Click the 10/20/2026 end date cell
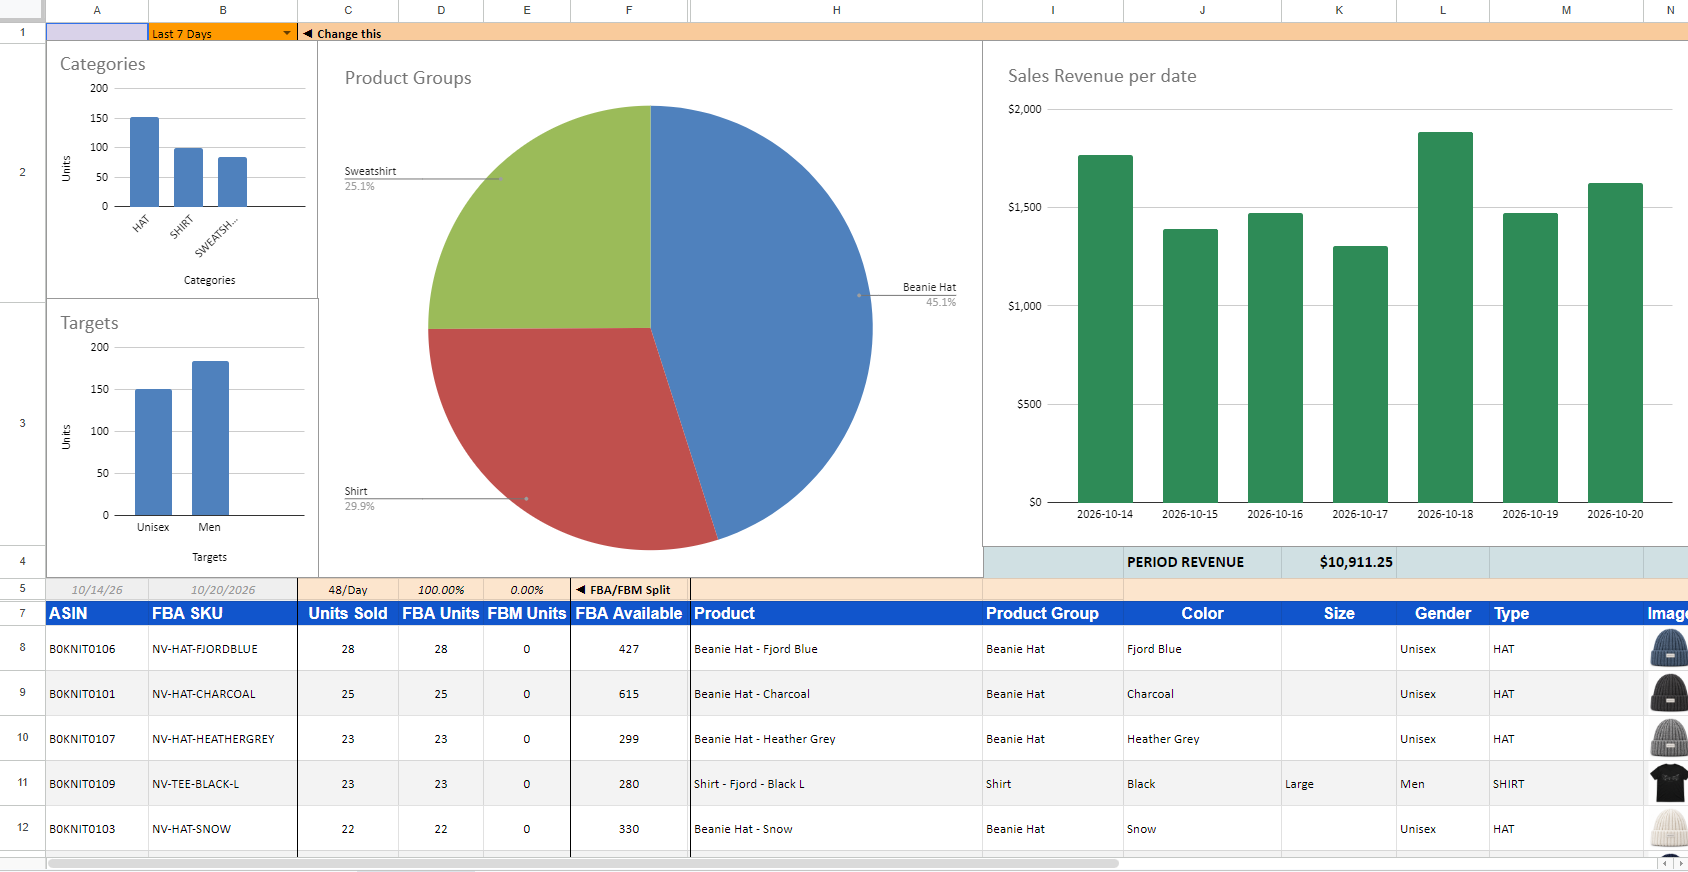This screenshot has width=1688, height=872. click(223, 590)
